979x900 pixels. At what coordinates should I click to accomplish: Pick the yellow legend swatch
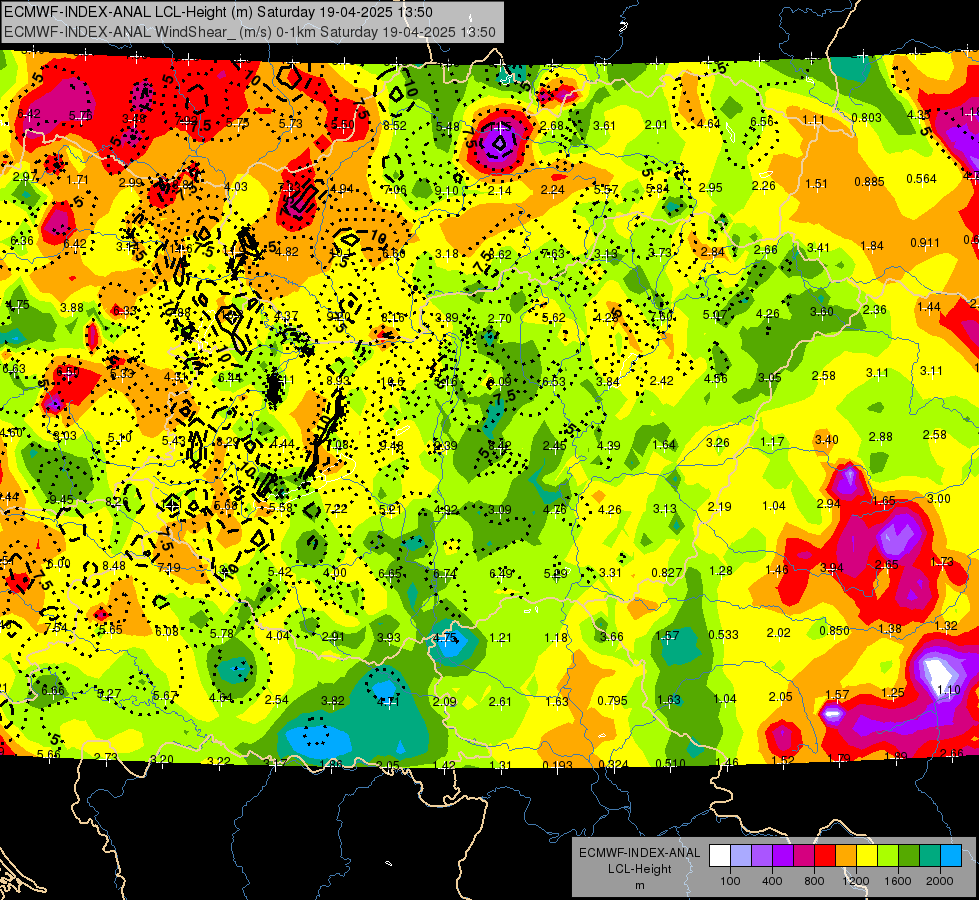tap(867, 856)
